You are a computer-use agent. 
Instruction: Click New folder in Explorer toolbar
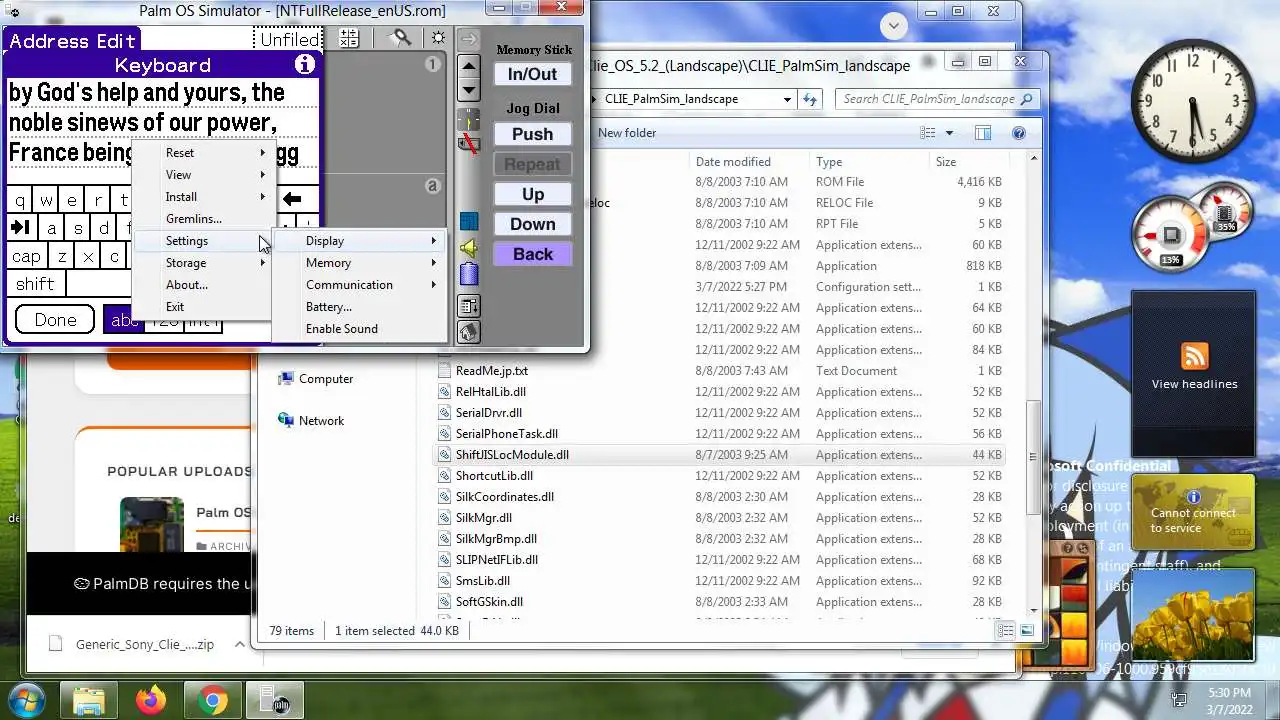coord(627,133)
